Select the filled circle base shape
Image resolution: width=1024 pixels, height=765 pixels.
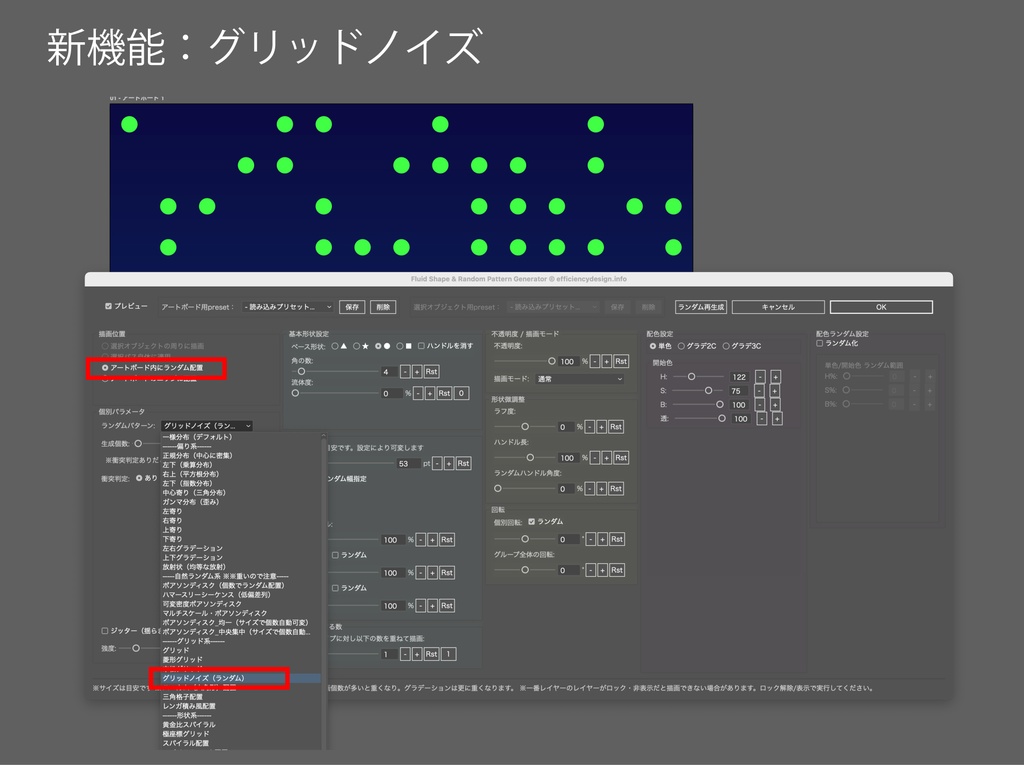click(378, 347)
